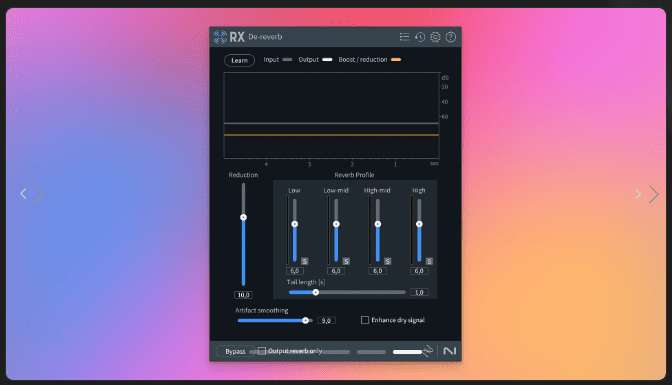Select the Tail length value field 1,0

419,292
